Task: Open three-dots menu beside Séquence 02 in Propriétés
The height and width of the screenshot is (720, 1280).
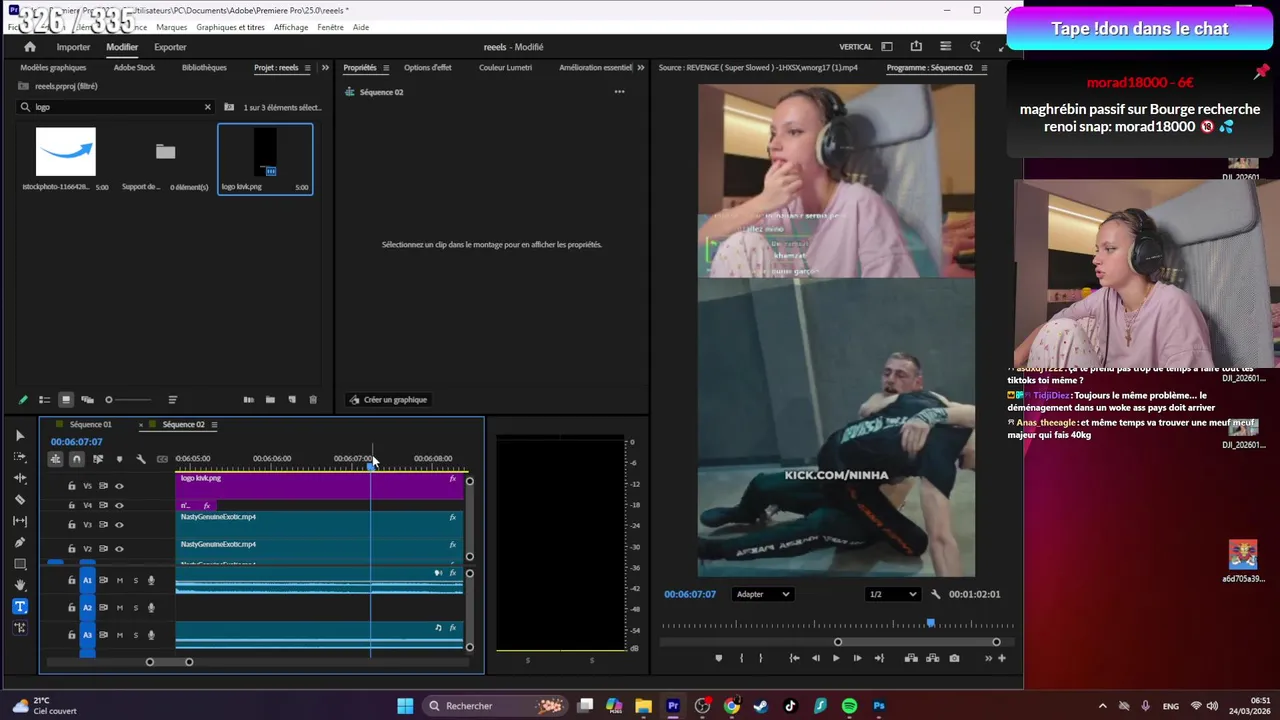Action: pyautogui.click(x=619, y=92)
